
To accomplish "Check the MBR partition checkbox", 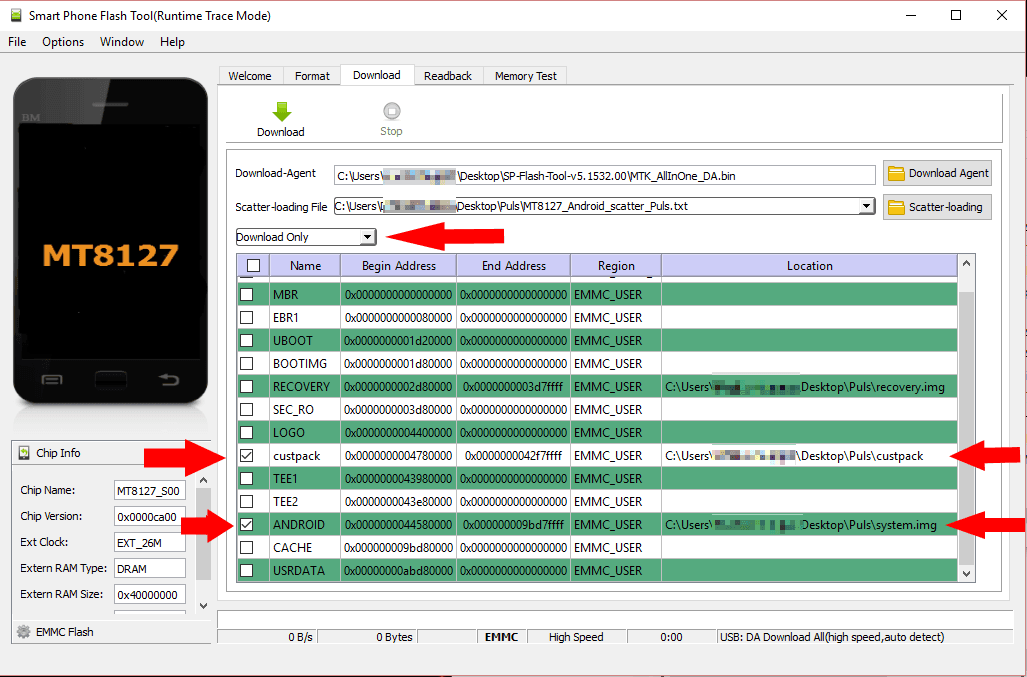I will click(x=247, y=295).
